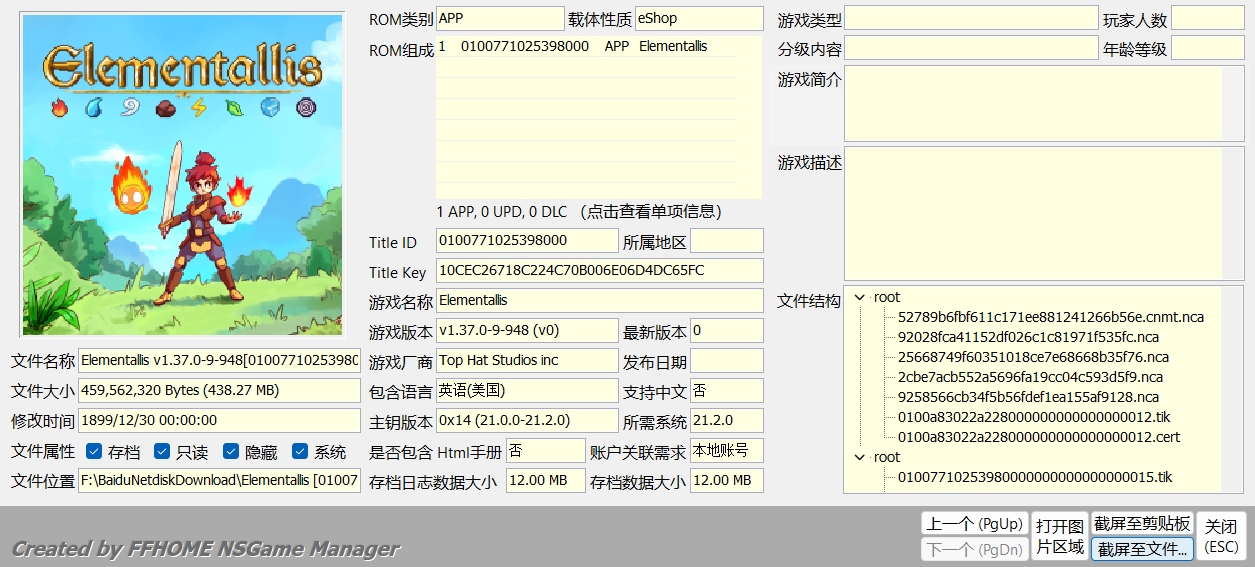Select 52789b6fbf611c171ee881241266b56e.cnmt.nca
The image size is (1255, 567).
(1051, 317)
